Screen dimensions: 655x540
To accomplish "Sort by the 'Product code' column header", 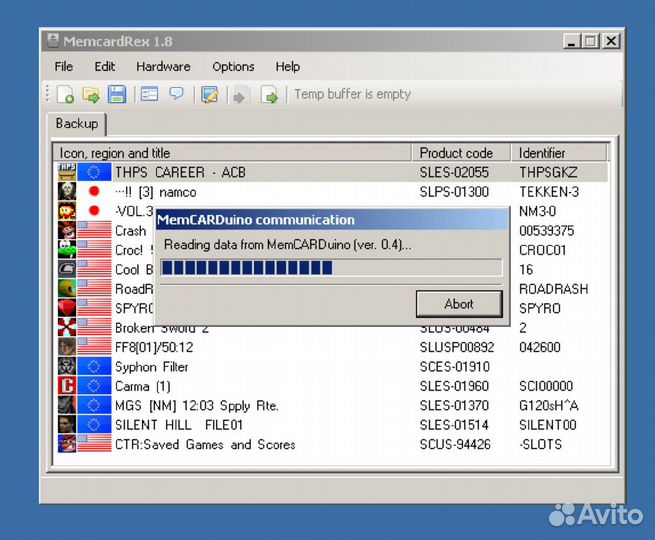I will [x=461, y=153].
